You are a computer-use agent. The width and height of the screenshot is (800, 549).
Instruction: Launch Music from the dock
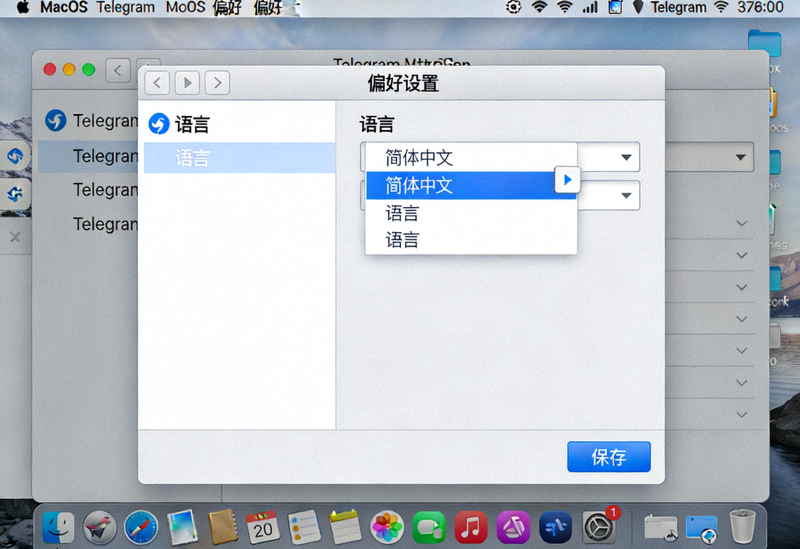pyautogui.click(x=470, y=527)
